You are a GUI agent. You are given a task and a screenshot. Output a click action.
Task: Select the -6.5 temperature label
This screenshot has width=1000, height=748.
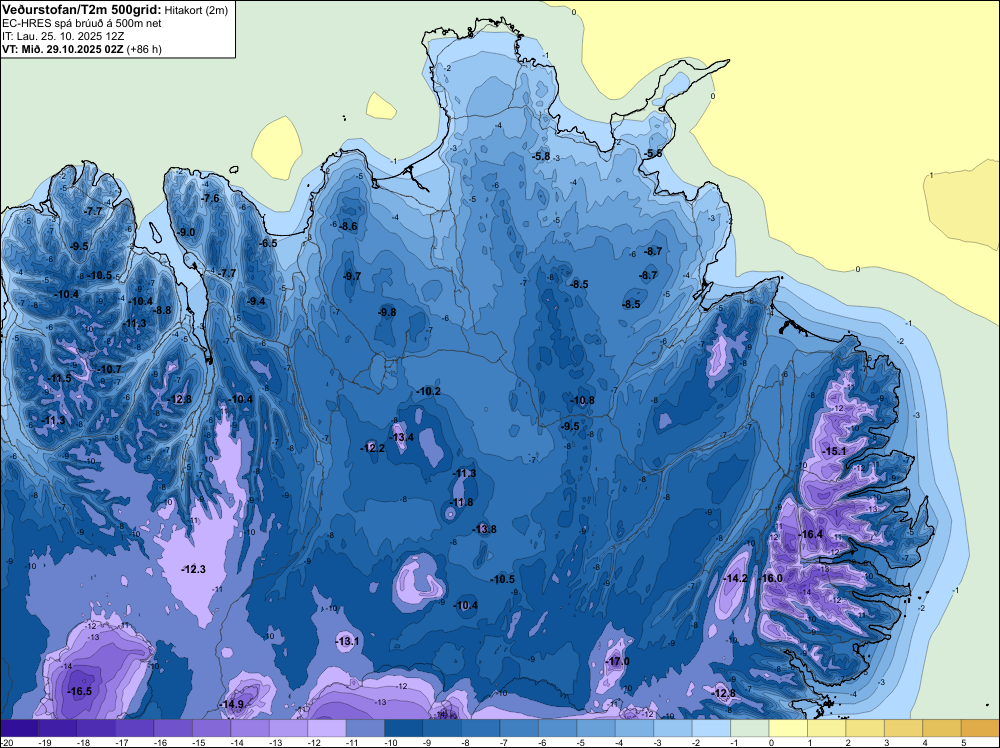tap(268, 243)
